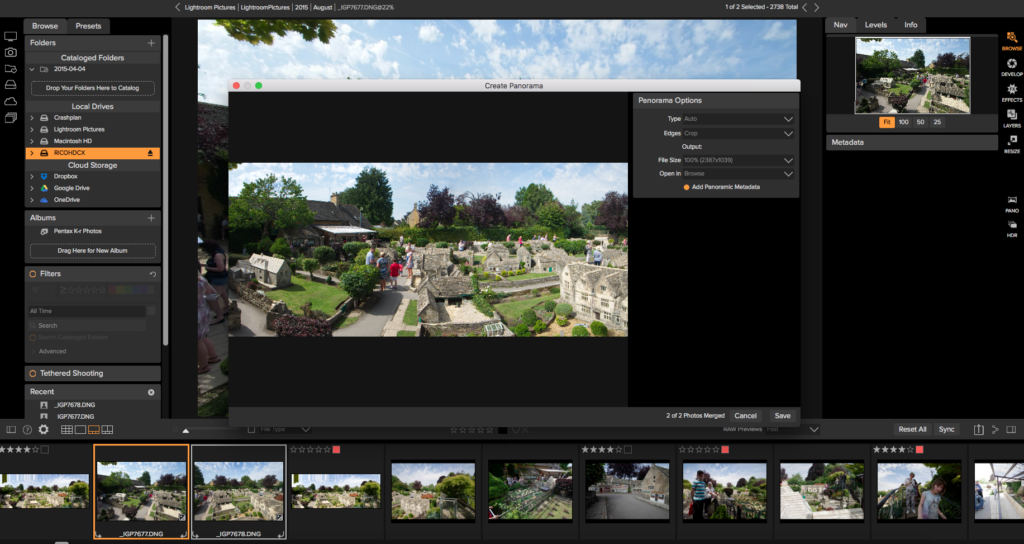The height and width of the screenshot is (544, 1024).
Task: Open the Open In dropdown
Action: pyautogui.click(x=738, y=174)
